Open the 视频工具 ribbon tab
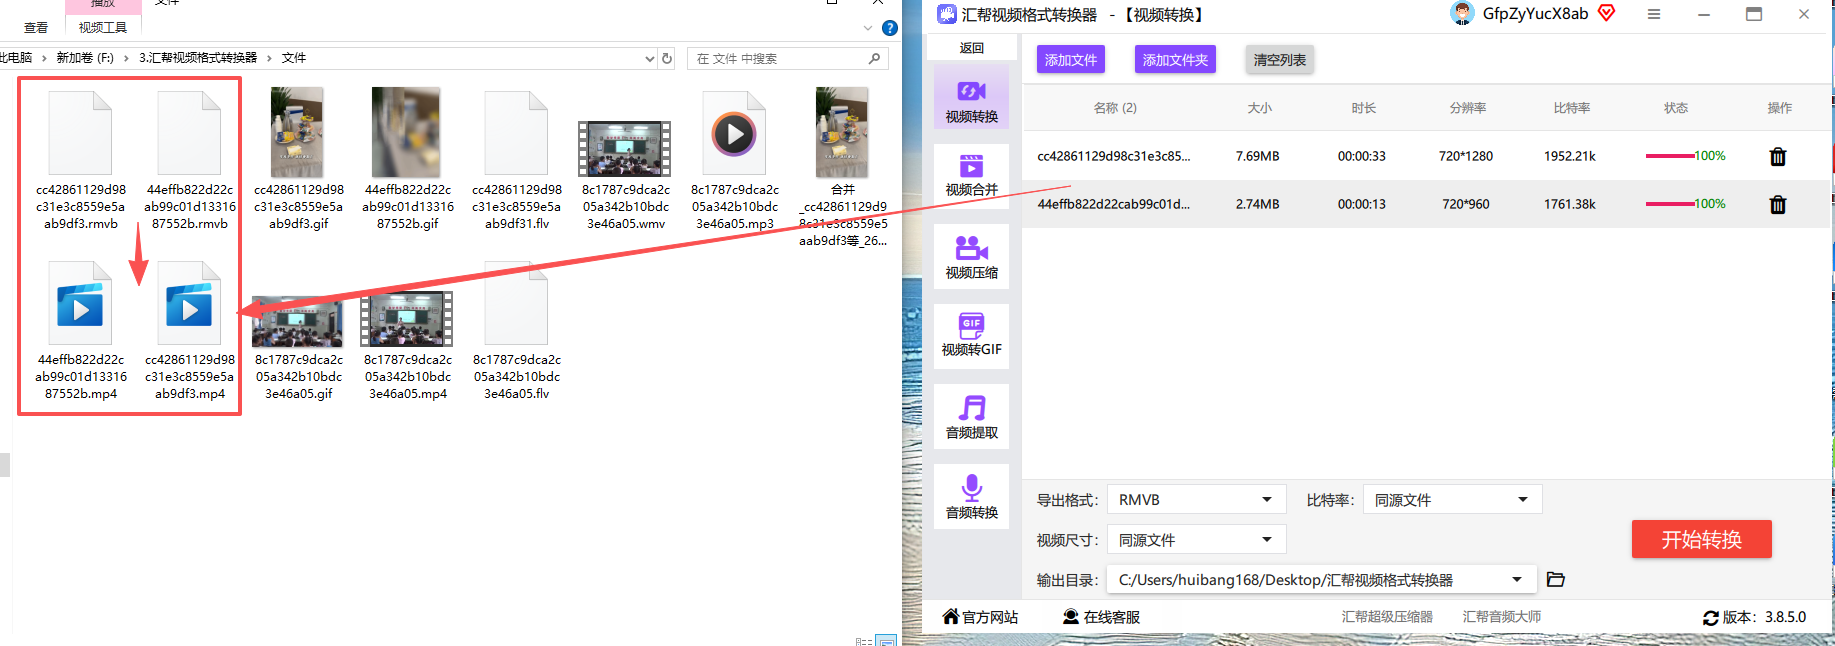Screen dimensions: 1835x646 (x=103, y=27)
